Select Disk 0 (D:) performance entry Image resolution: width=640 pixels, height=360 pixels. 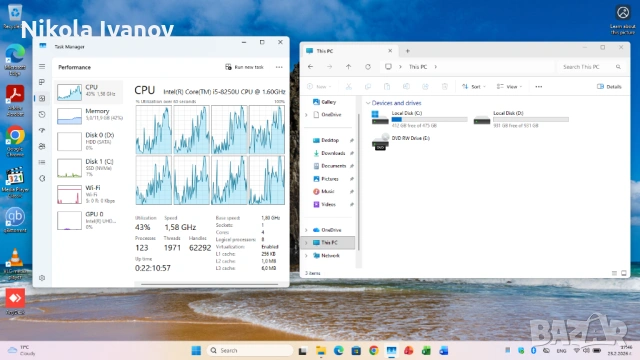point(89,141)
